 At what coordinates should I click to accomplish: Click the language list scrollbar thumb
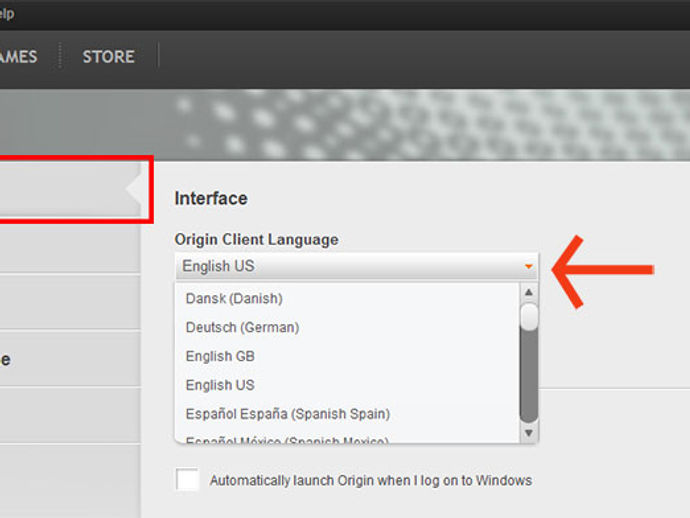pos(529,316)
